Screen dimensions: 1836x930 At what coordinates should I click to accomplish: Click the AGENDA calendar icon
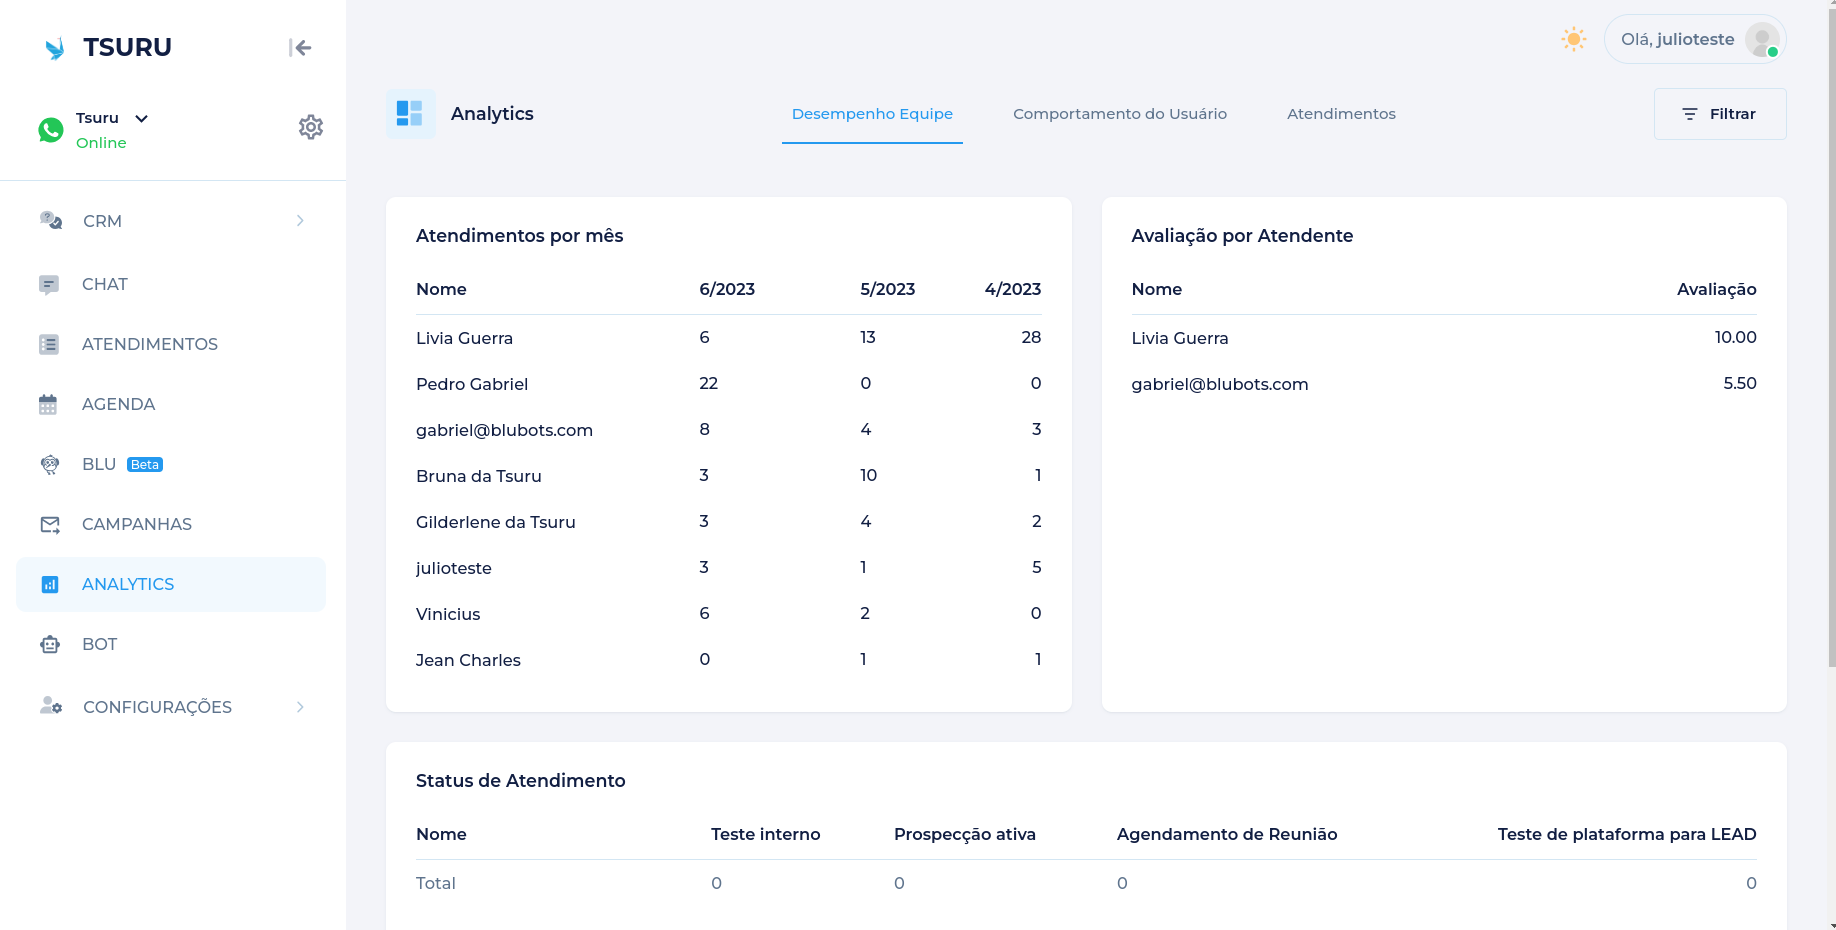48,405
